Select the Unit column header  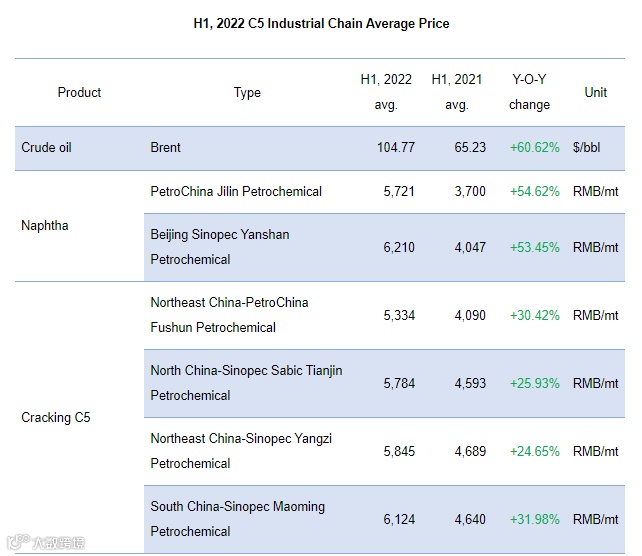coord(595,92)
